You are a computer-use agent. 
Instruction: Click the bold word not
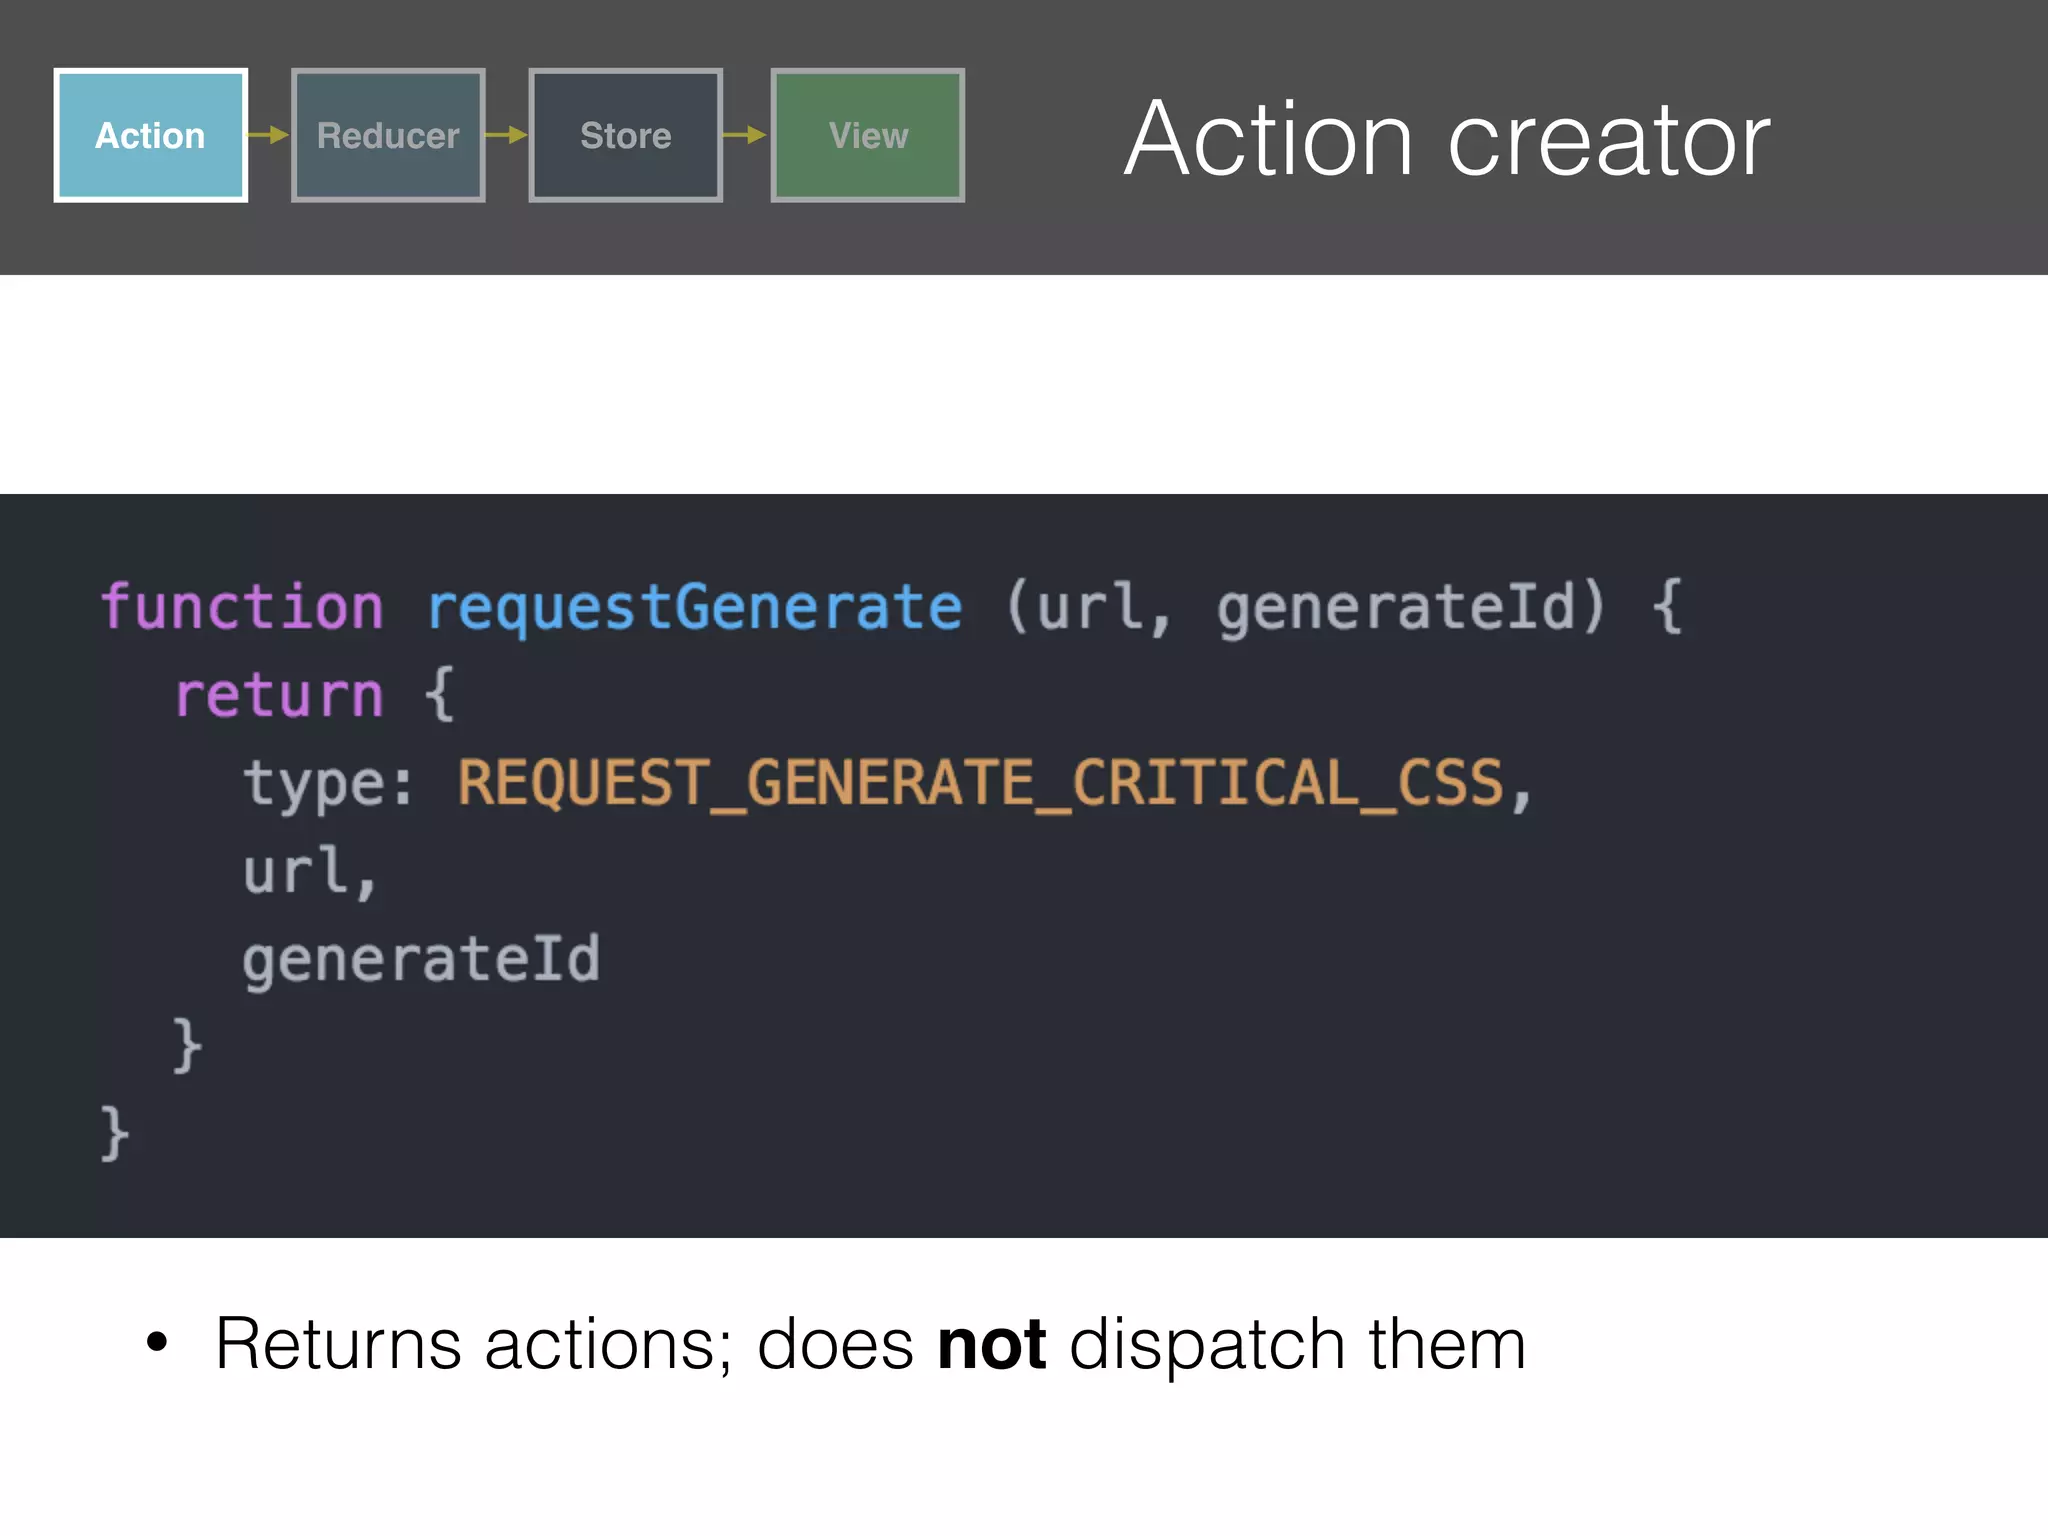[991, 1344]
